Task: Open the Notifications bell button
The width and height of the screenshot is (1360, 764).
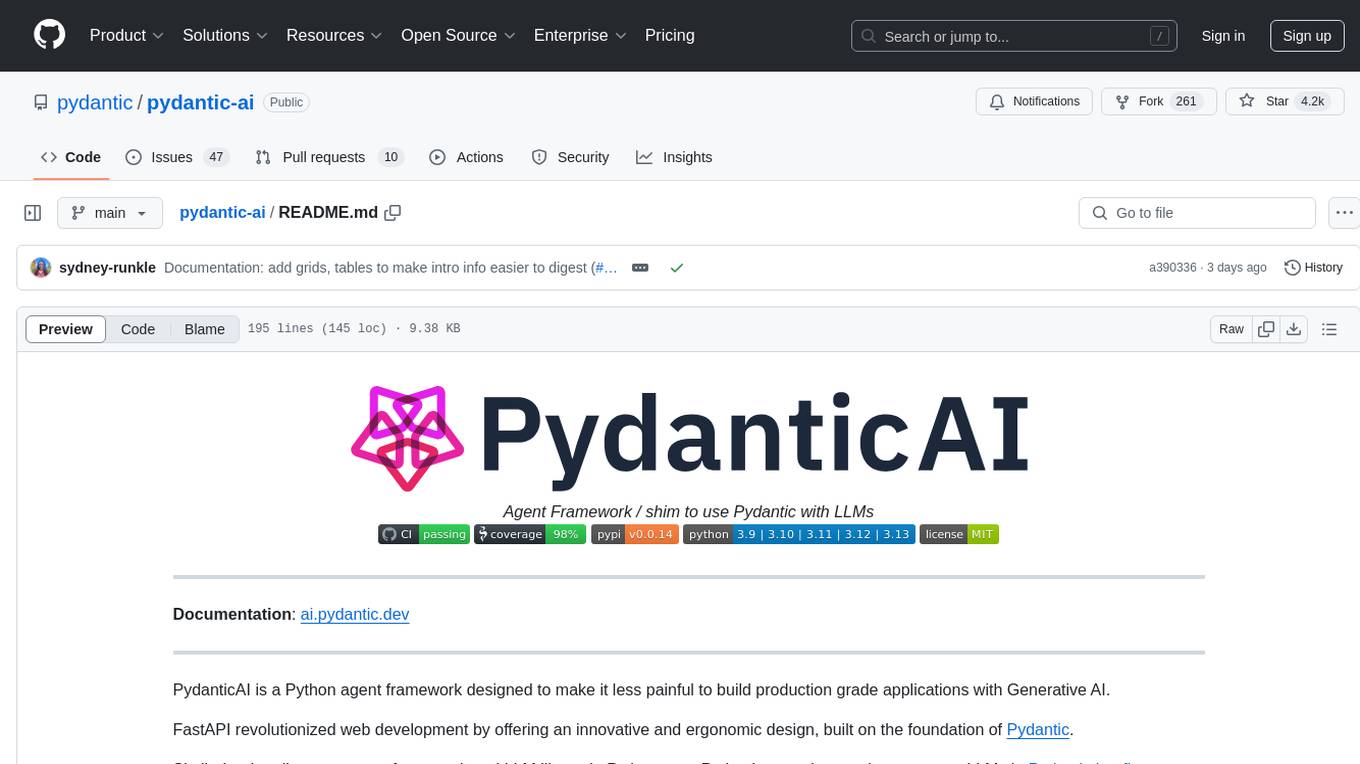Action: [x=1034, y=101]
